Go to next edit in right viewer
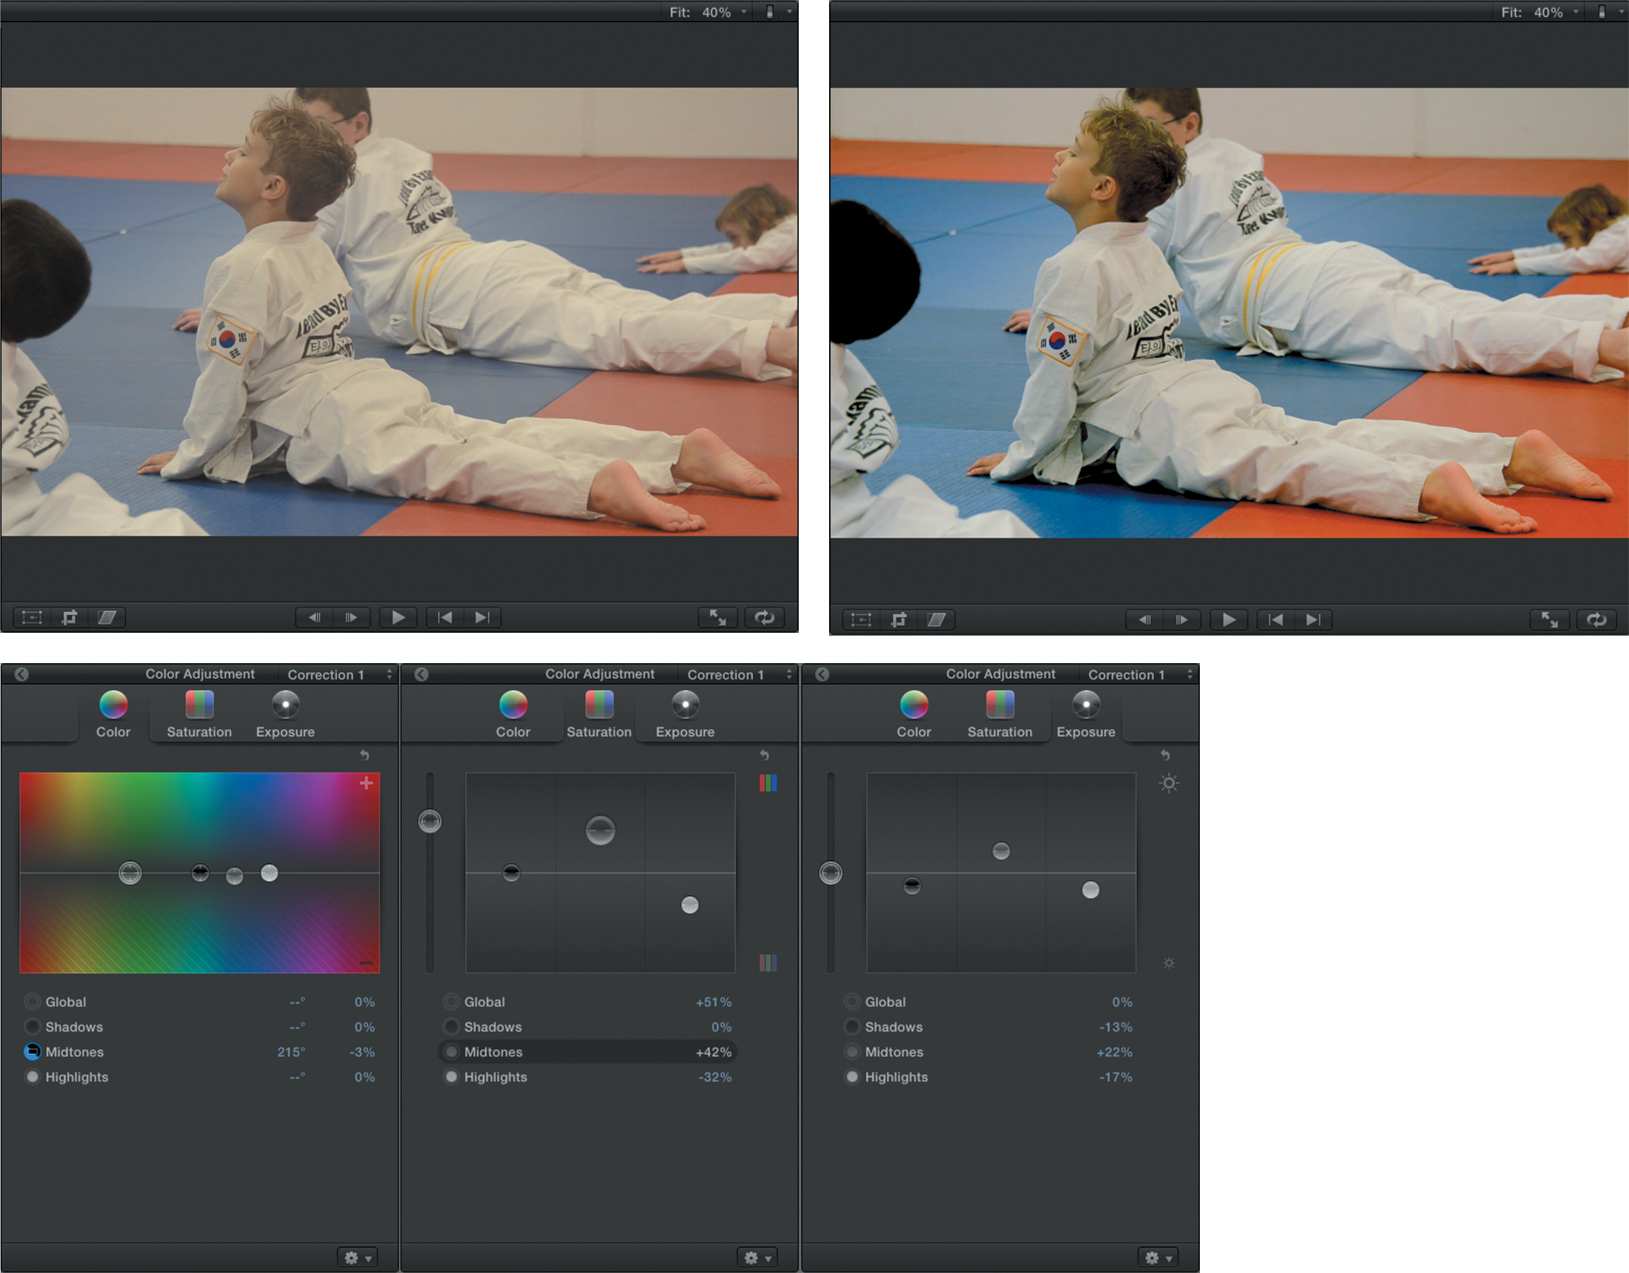Viewport: 1629px width, 1273px height. click(1312, 619)
